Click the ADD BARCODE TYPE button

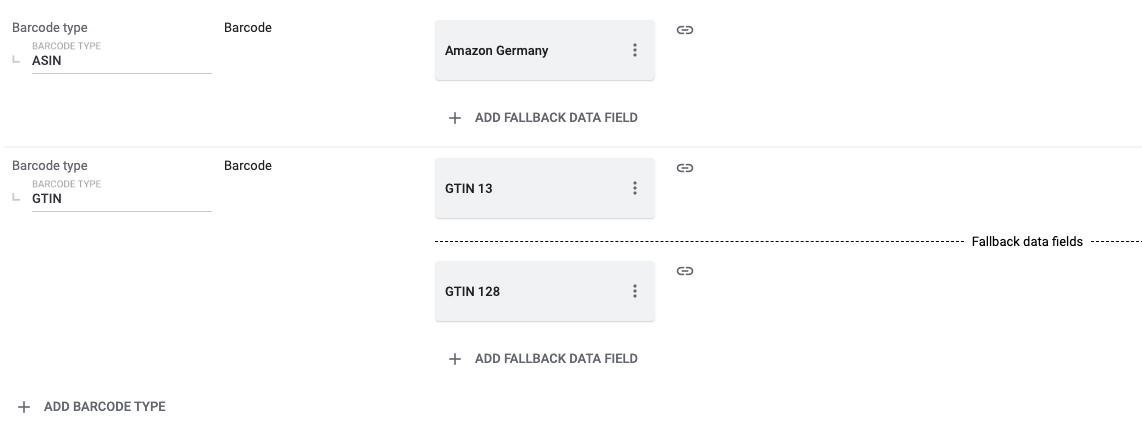click(92, 407)
